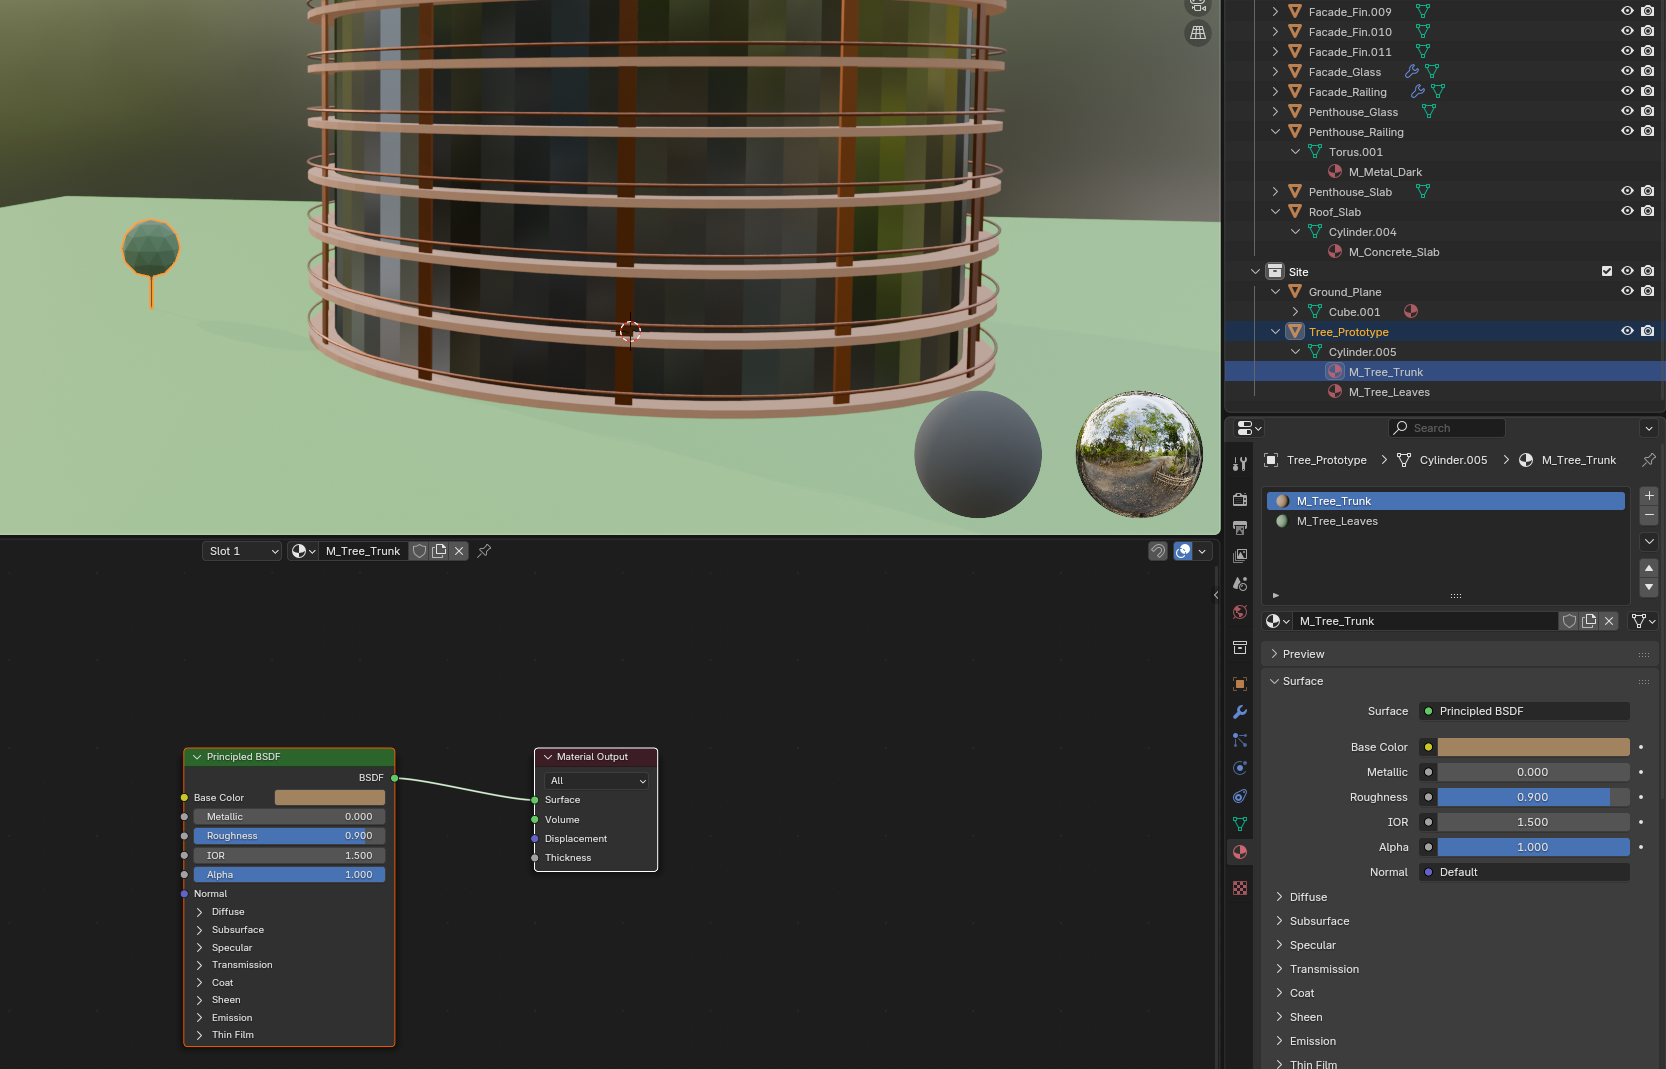Disable Penthouse_Slab in renders camera icon
1666x1069 pixels.
pos(1647,191)
